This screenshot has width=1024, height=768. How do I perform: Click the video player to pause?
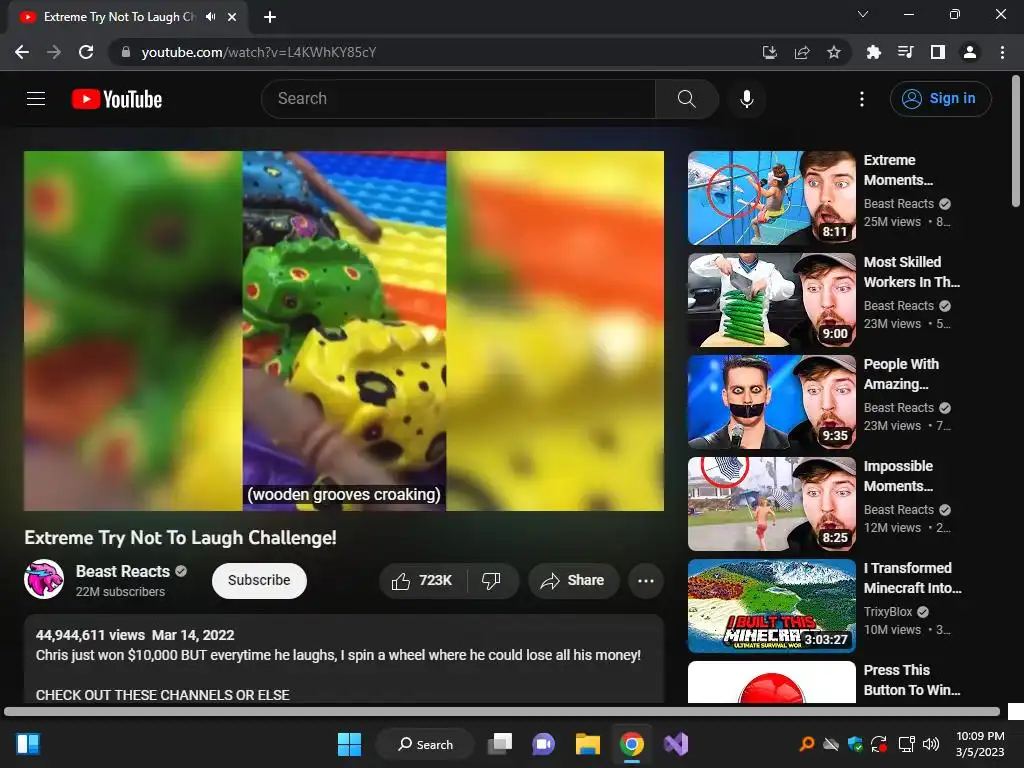(344, 330)
